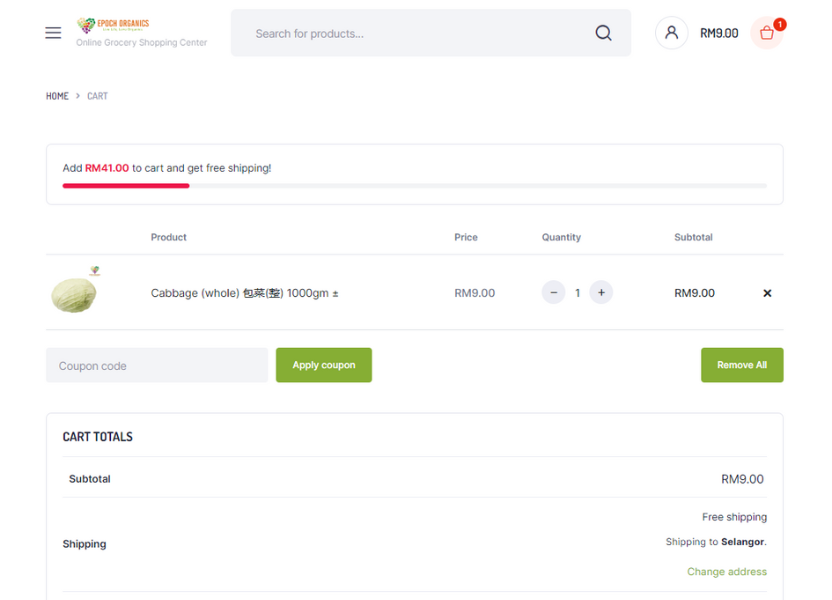Image resolution: width=832 pixels, height=600 pixels.
Task: Click the RM41.00 free shipping amount
Action: click(x=107, y=168)
